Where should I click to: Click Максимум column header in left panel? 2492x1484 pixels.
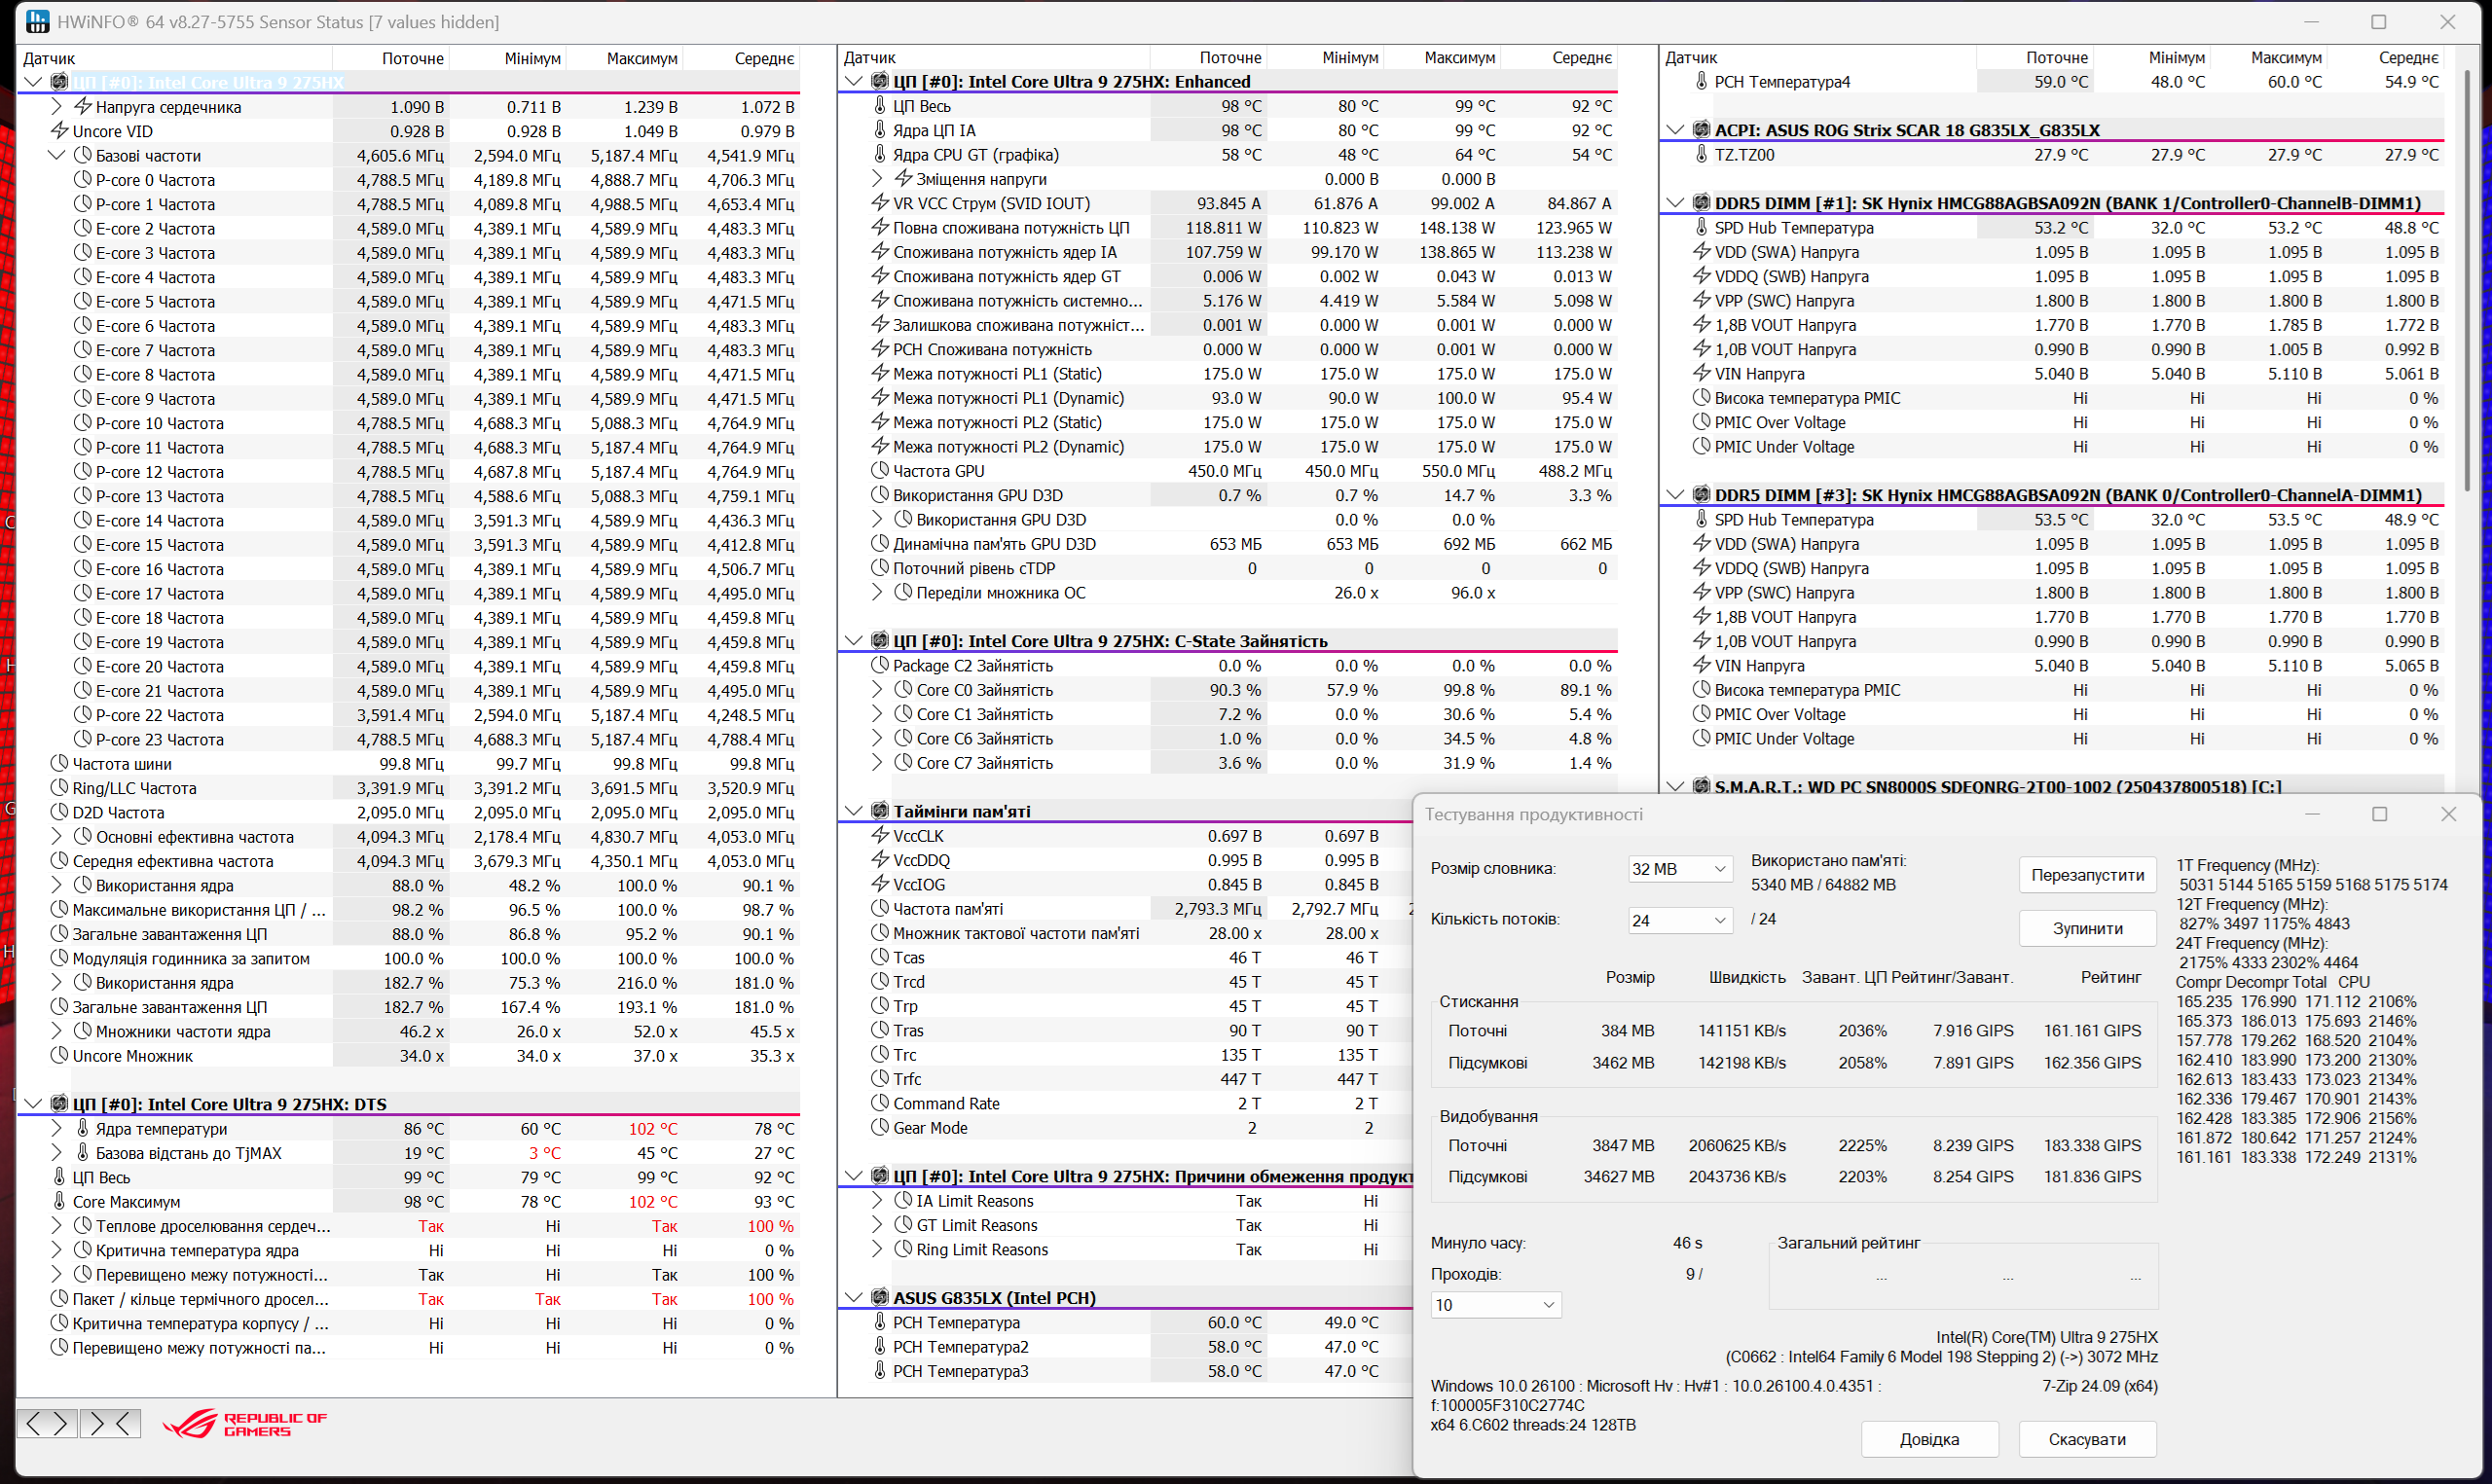tap(641, 58)
